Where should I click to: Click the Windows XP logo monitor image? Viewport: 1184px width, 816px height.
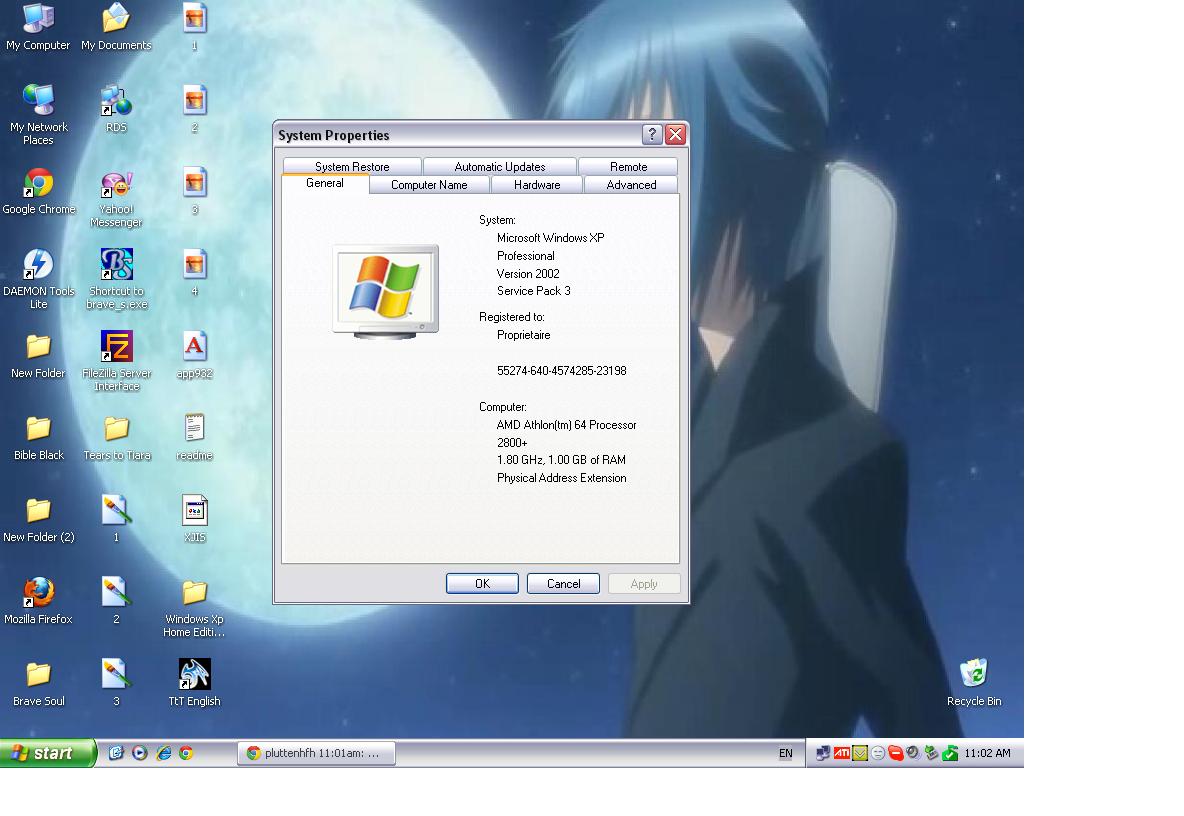385,291
